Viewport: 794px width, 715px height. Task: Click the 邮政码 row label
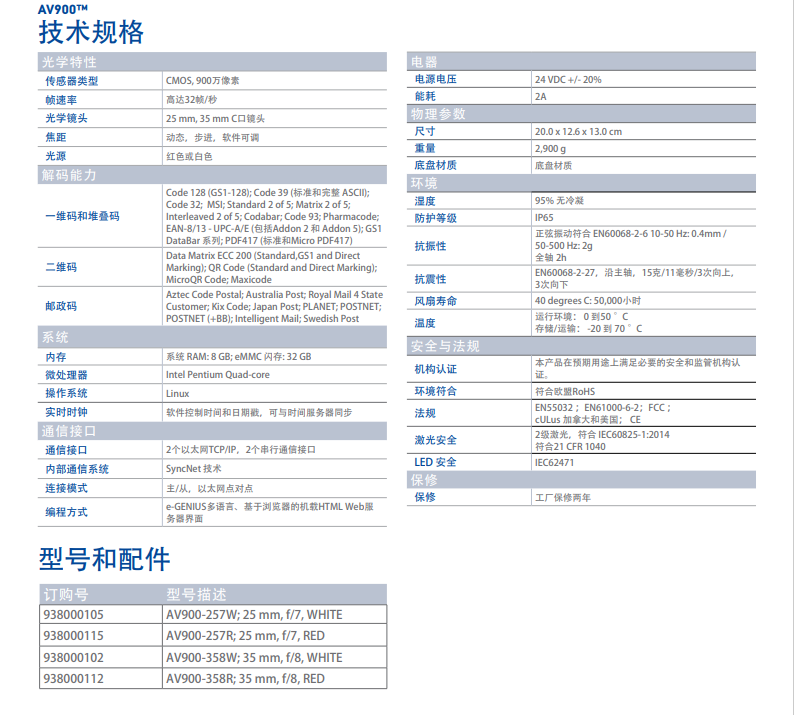tap(61, 306)
